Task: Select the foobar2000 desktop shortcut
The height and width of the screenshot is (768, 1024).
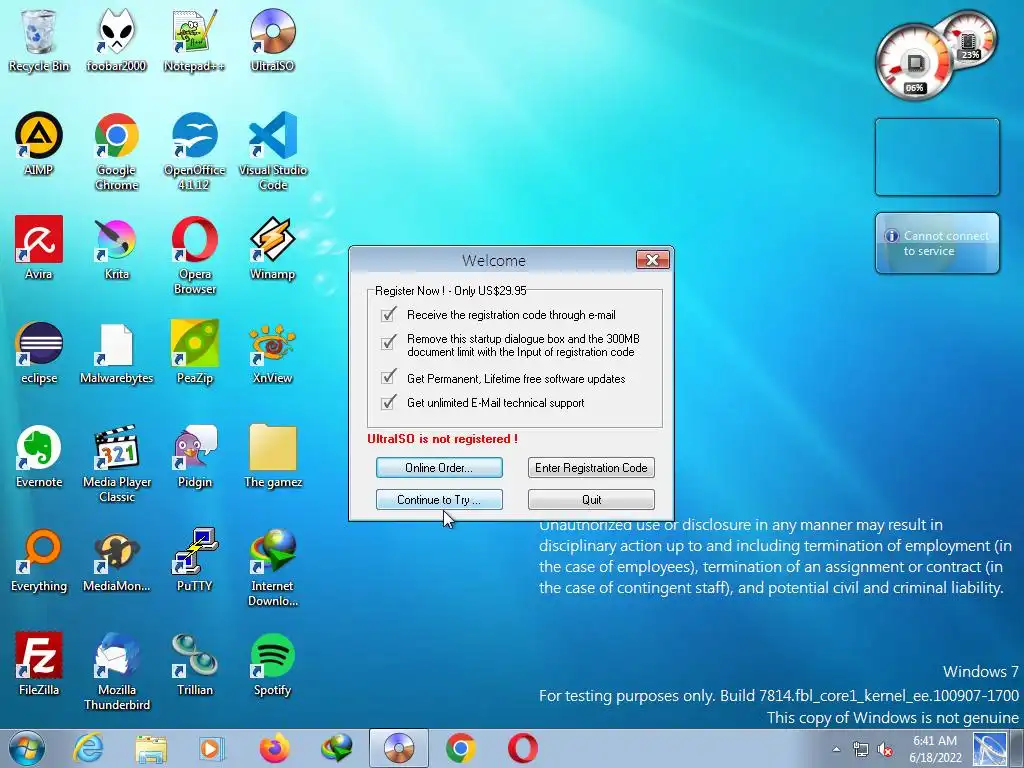Action: tap(116, 41)
